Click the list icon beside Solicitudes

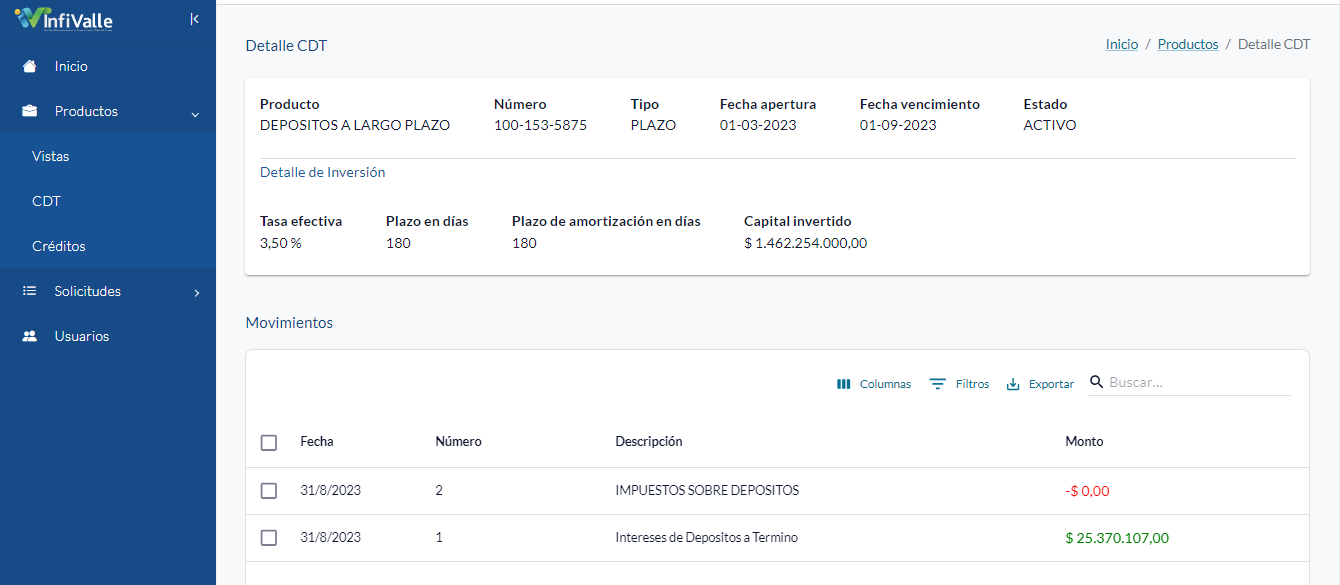coord(30,291)
